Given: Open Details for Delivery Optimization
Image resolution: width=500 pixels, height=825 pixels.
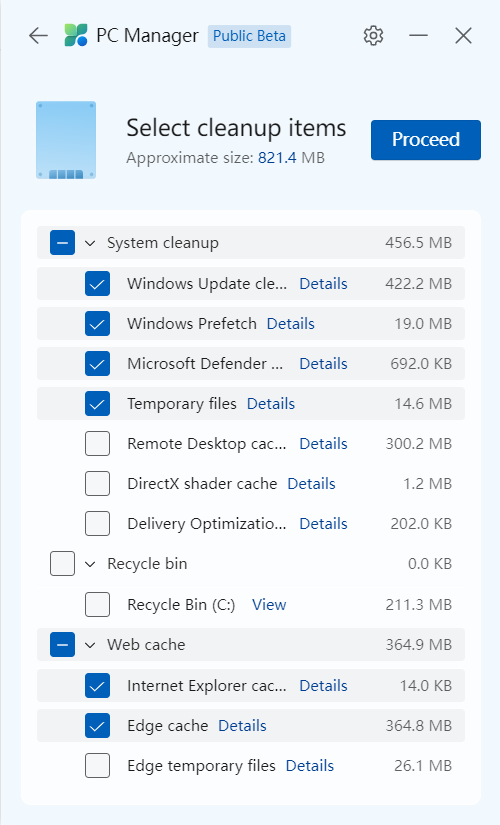Looking at the screenshot, I should tap(323, 524).
